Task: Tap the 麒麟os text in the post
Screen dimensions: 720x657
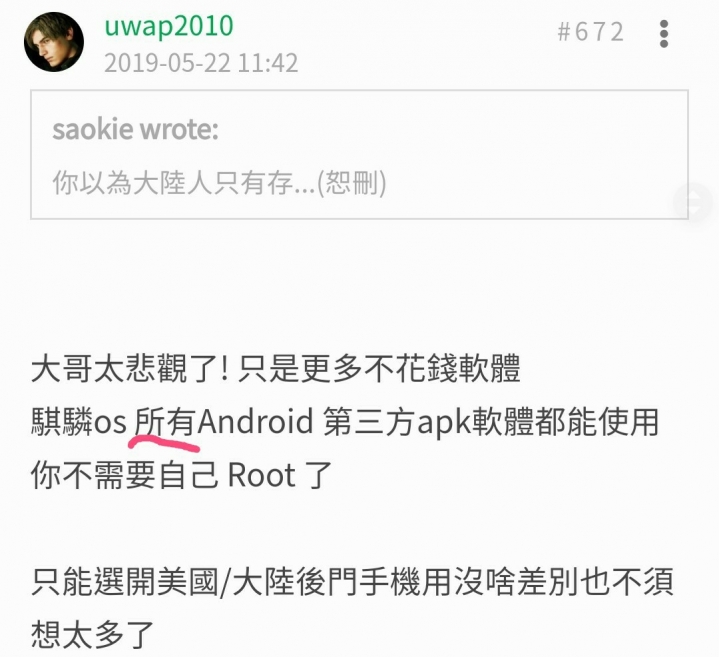Action: [79, 421]
